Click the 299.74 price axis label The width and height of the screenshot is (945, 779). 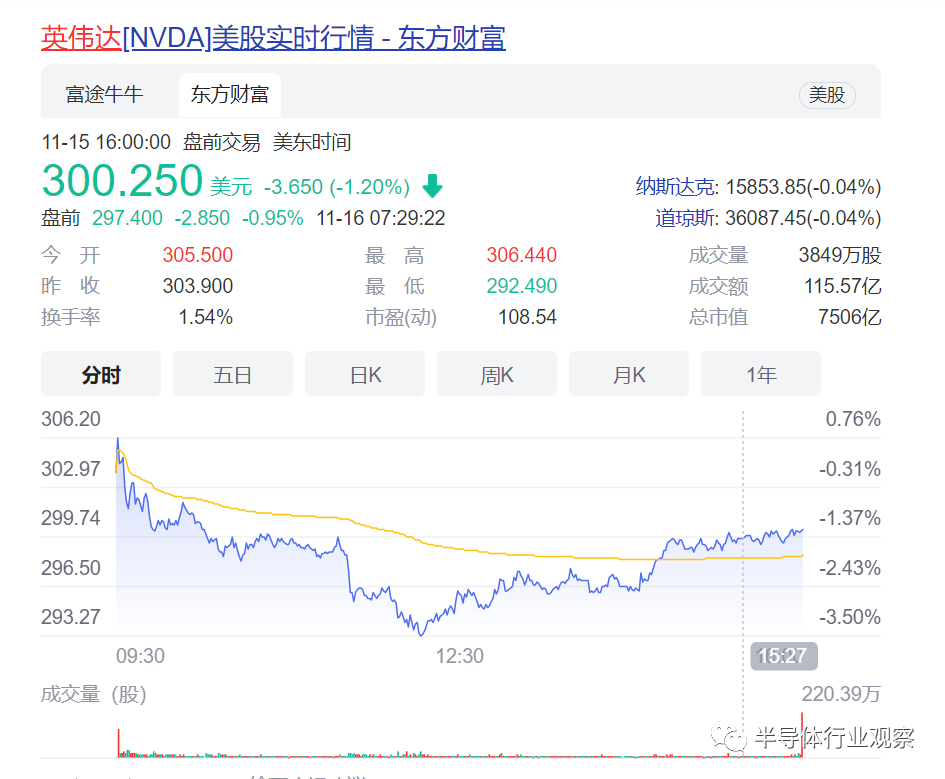pyautogui.click(x=71, y=518)
